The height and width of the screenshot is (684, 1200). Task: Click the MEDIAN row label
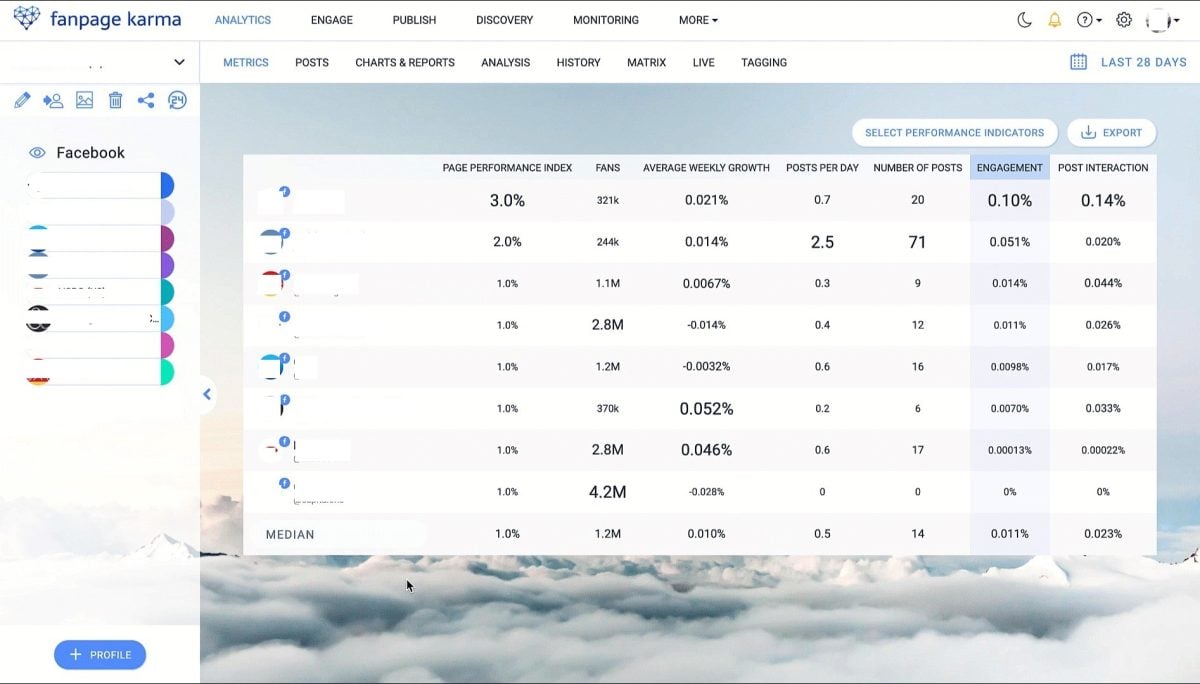point(290,535)
